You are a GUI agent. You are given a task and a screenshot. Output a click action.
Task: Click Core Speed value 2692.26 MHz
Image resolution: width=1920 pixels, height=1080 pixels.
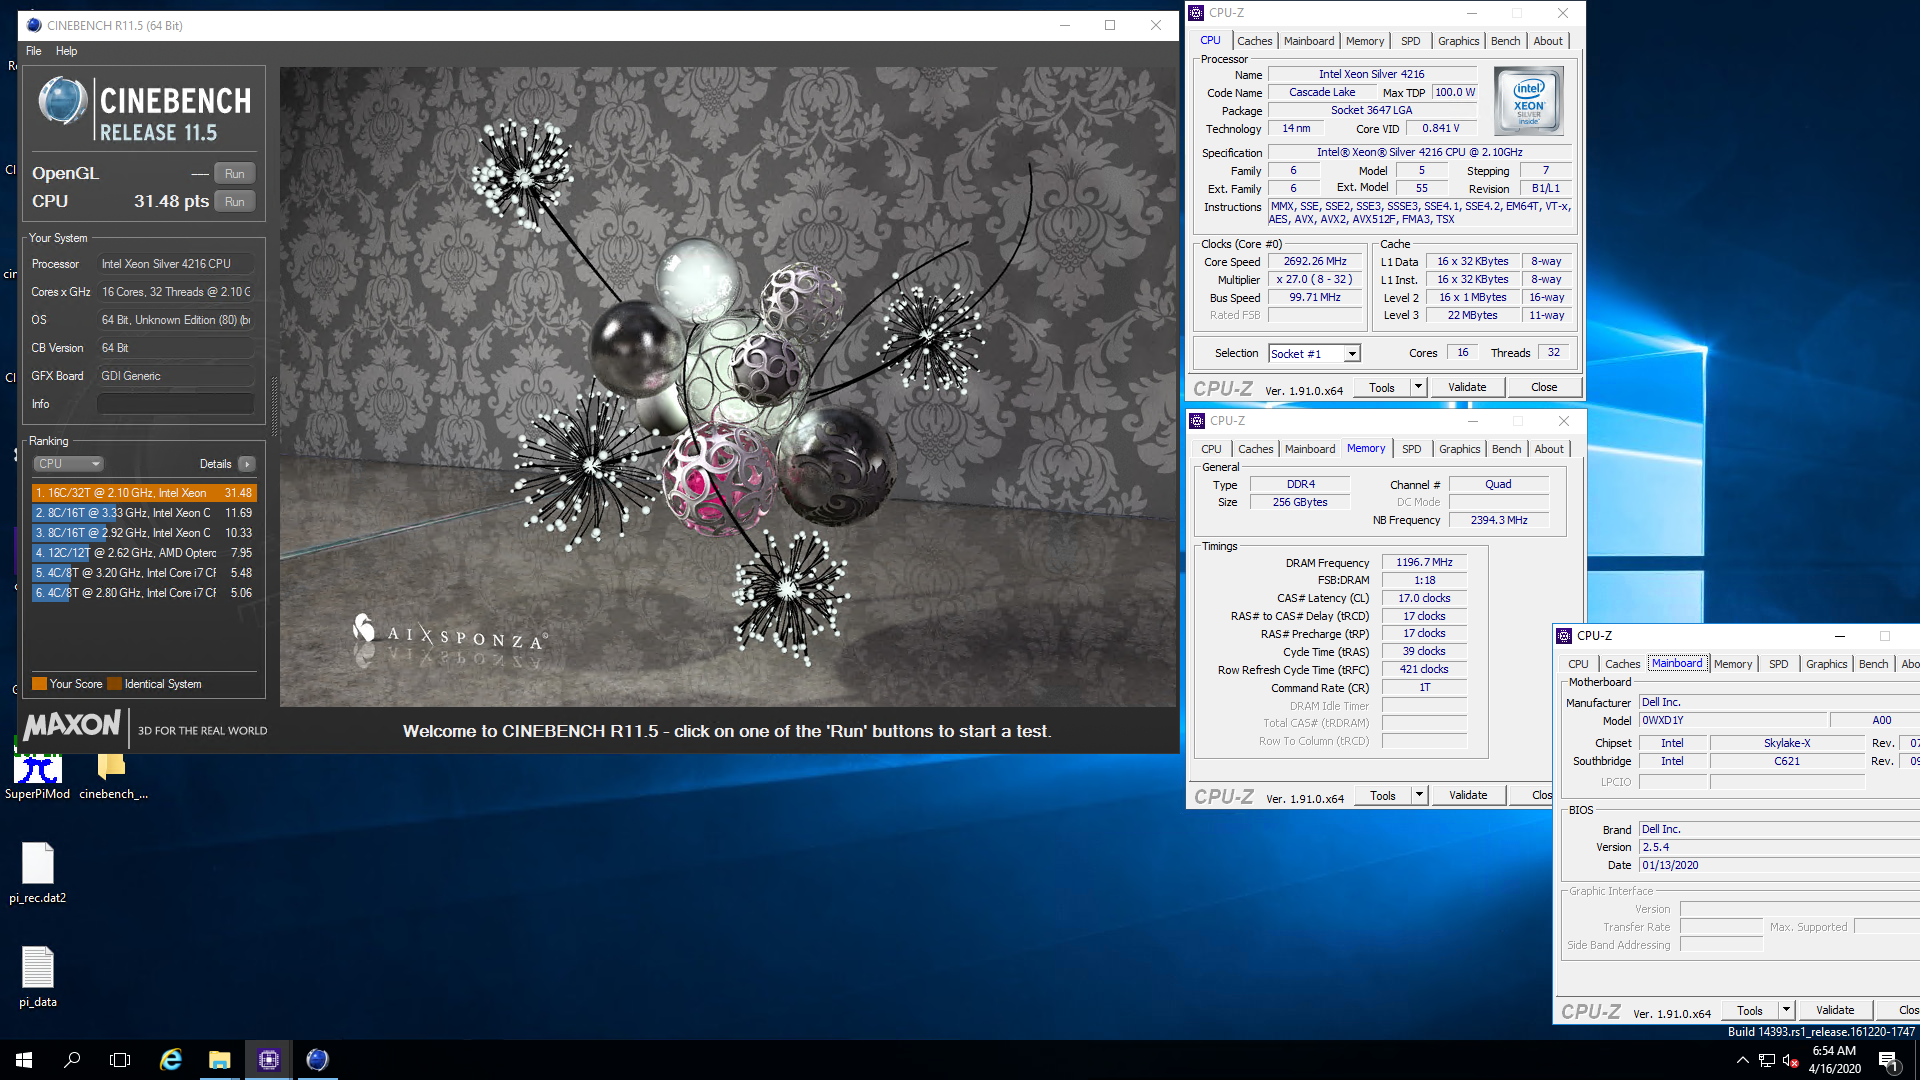tap(1315, 262)
